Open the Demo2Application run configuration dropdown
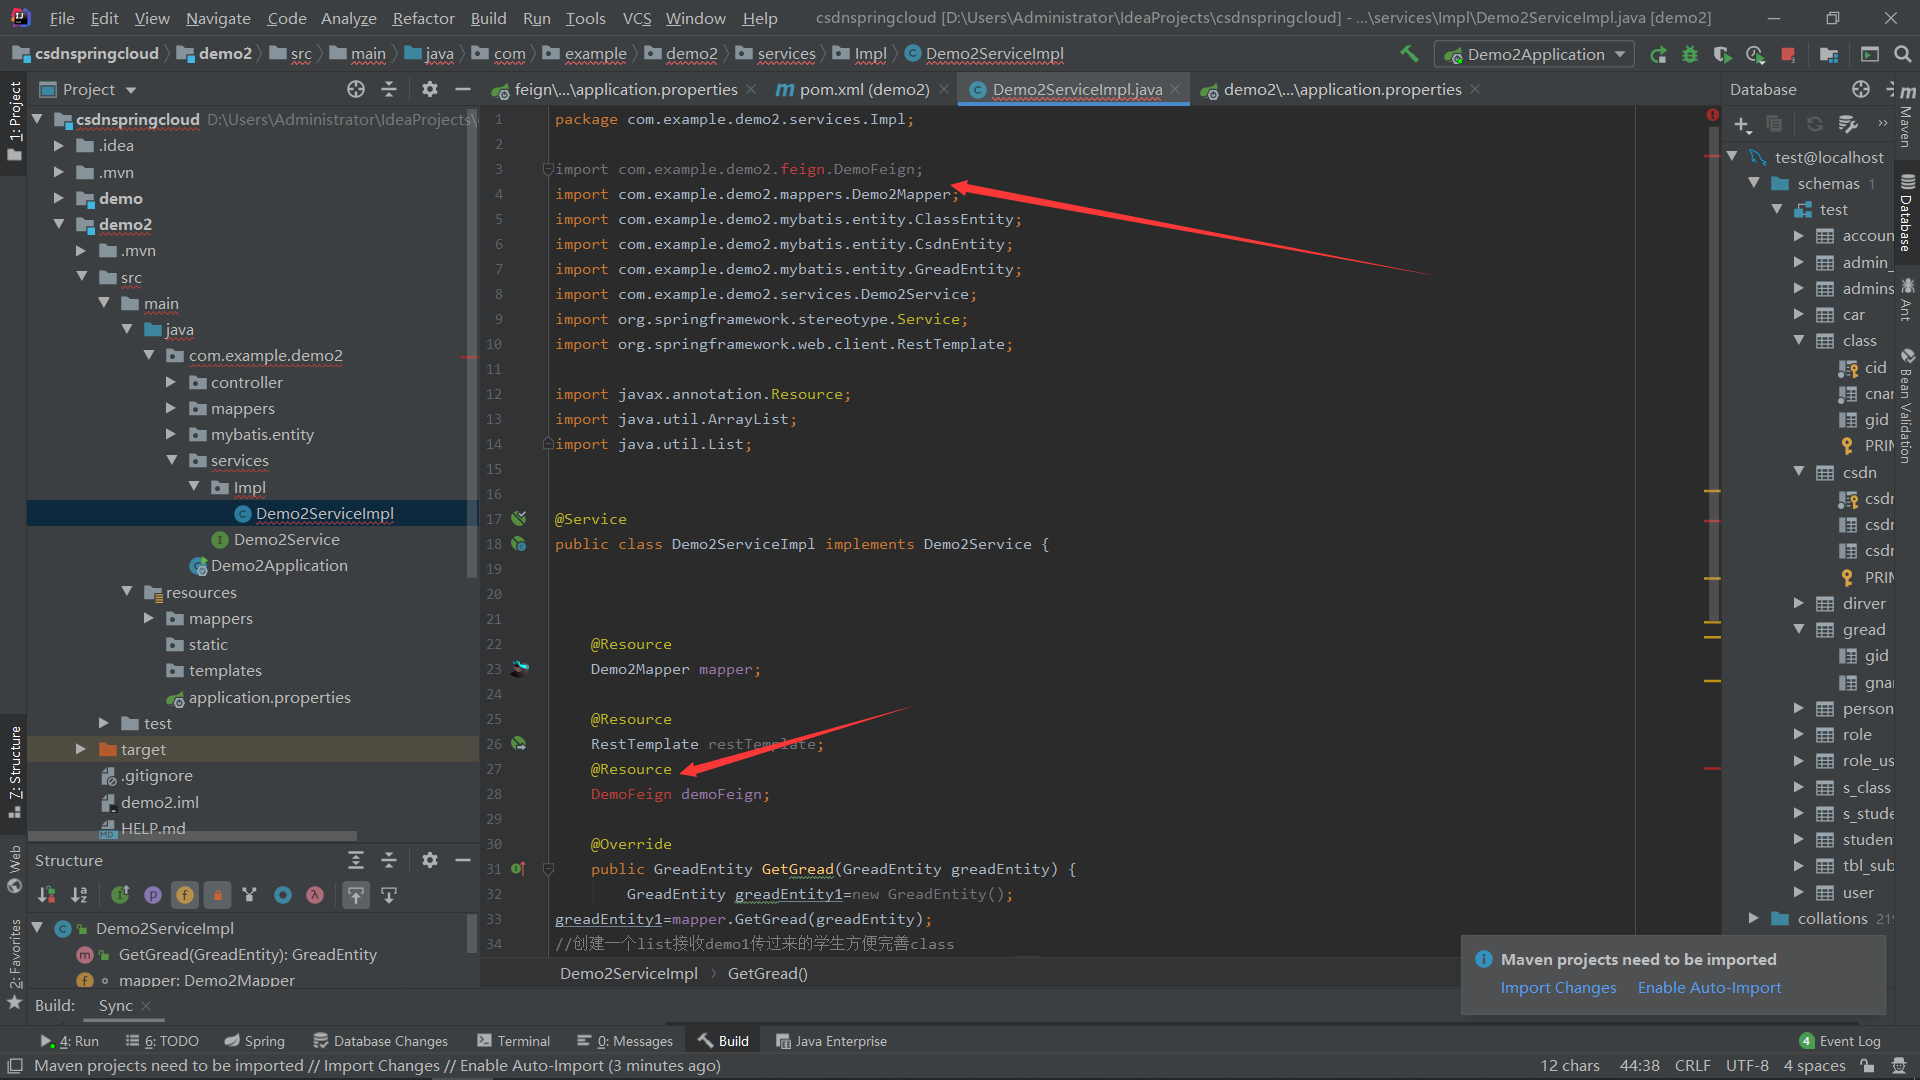The width and height of the screenshot is (1920, 1080). (1535, 54)
